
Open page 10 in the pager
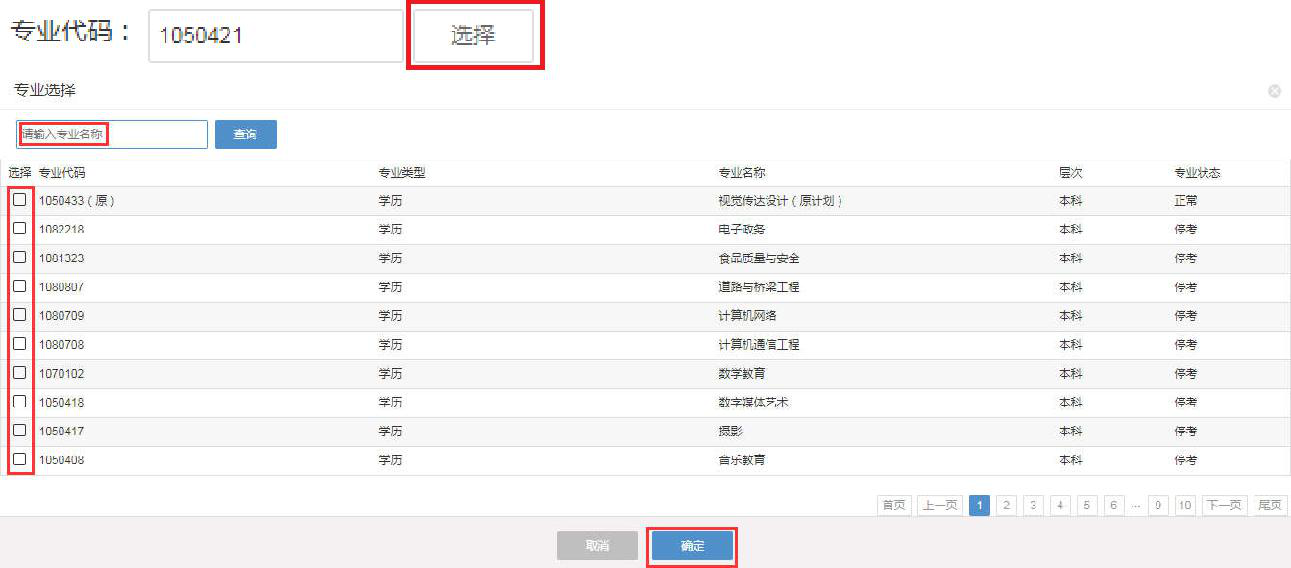(x=1185, y=506)
